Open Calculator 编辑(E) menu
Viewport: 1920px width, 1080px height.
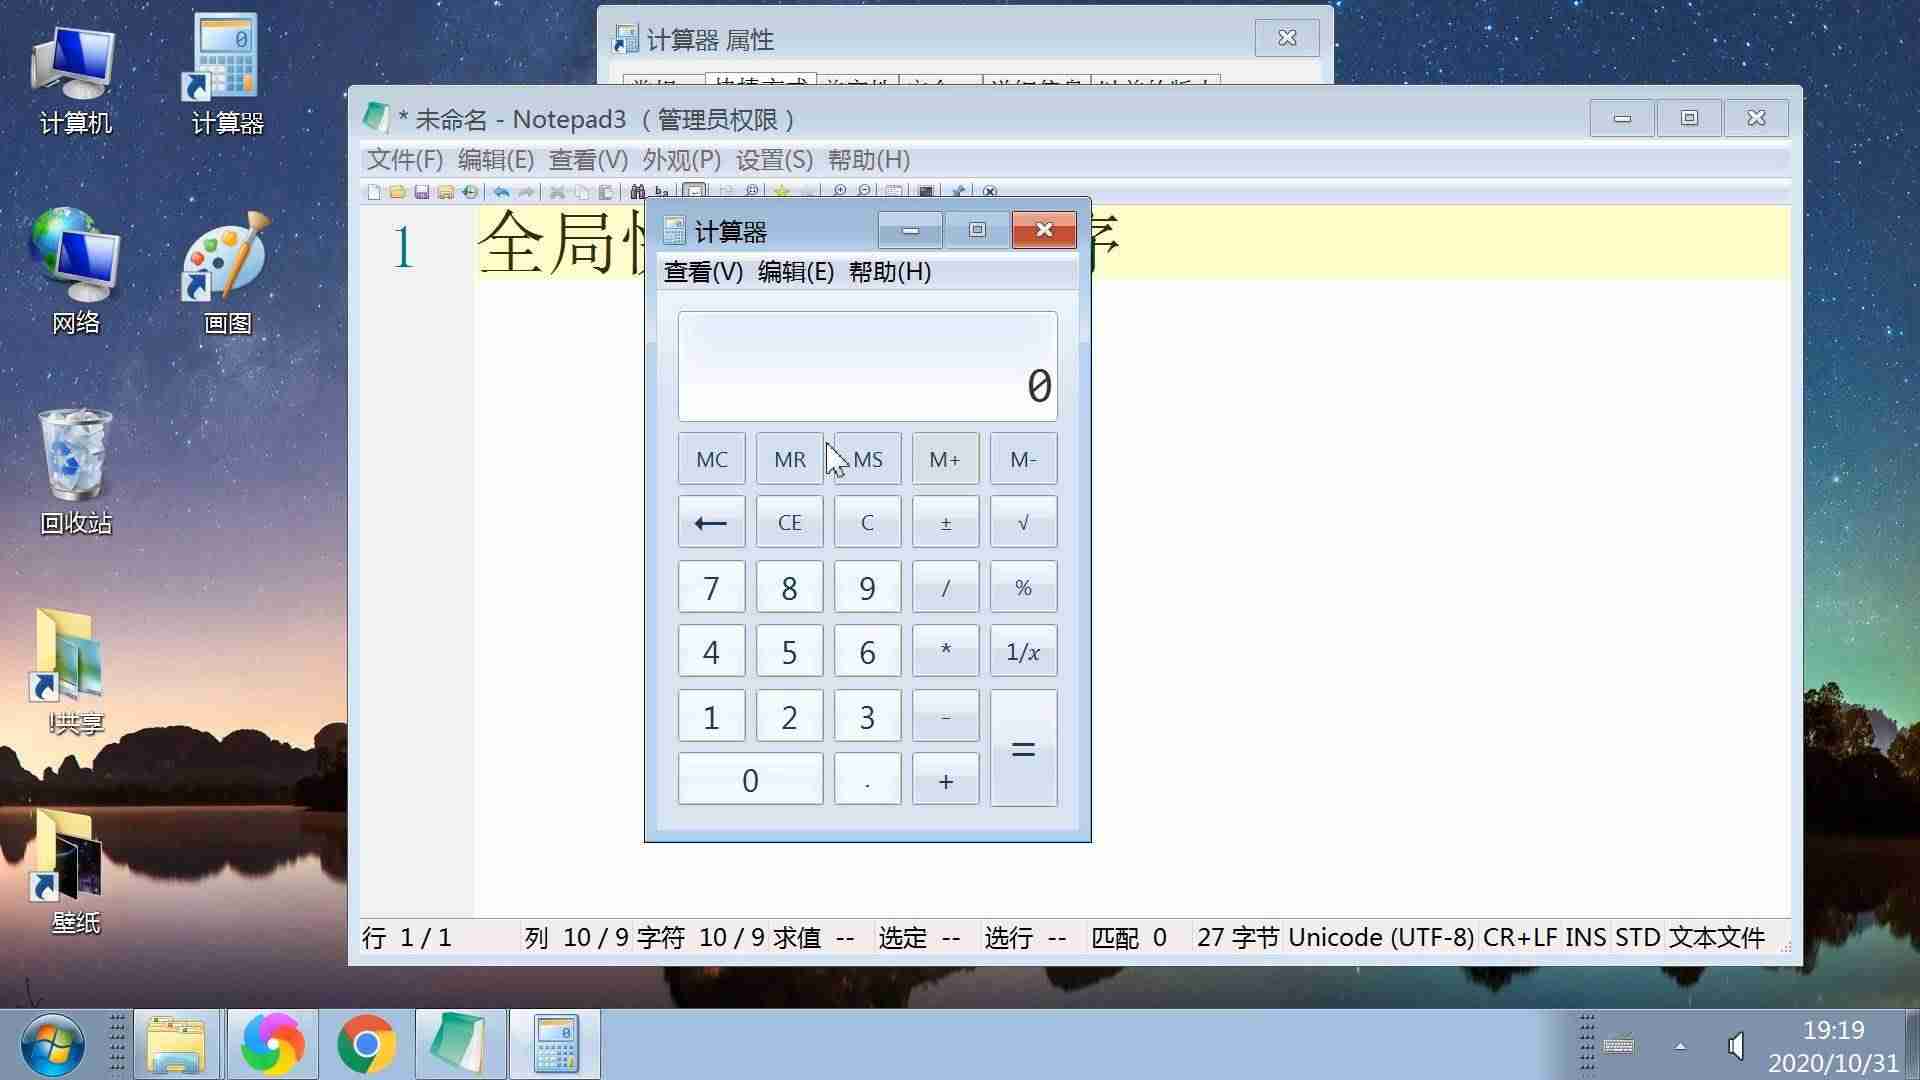click(795, 272)
